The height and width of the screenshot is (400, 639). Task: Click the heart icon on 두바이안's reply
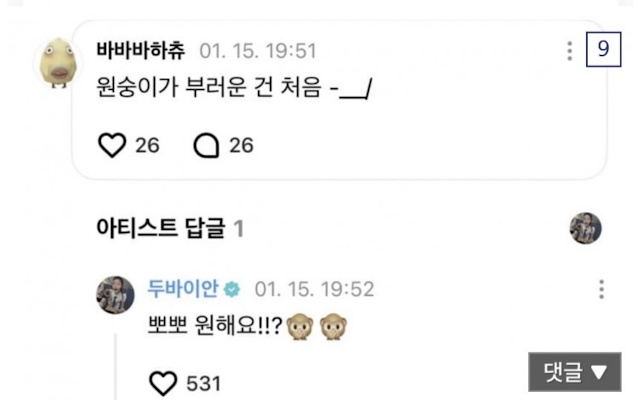(162, 383)
